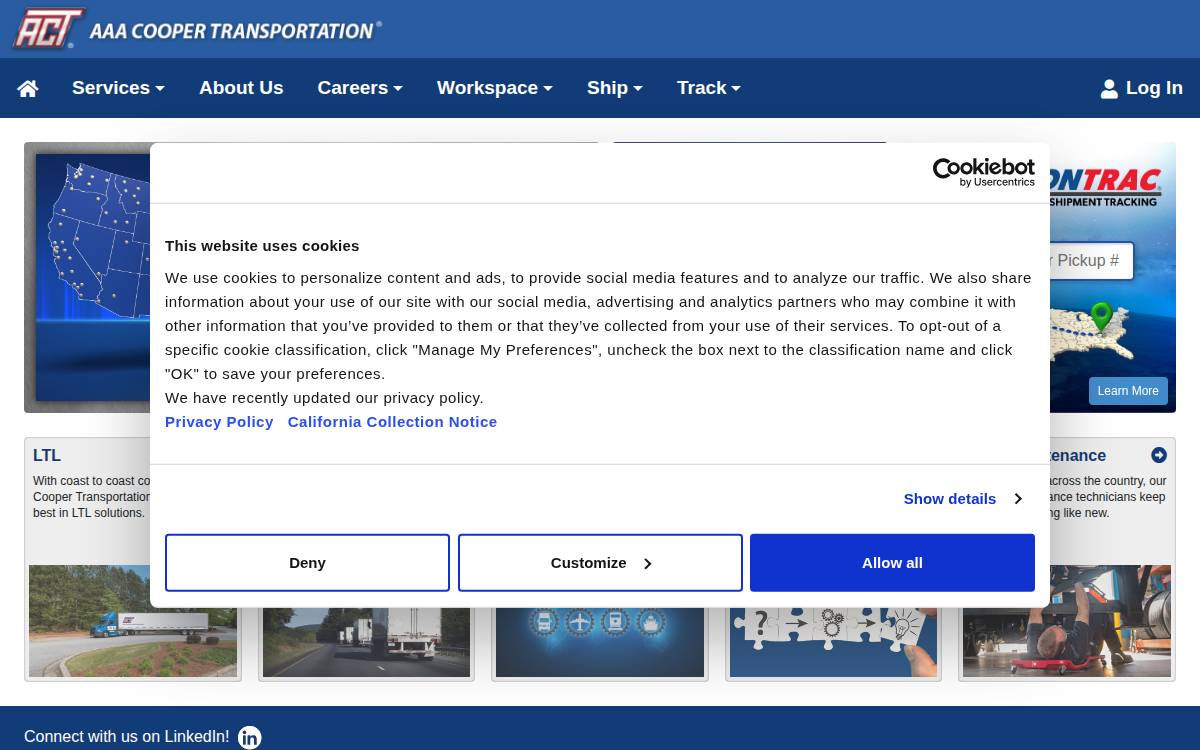Deny all cookies
This screenshot has width=1200, height=750.
(x=307, y=563)
